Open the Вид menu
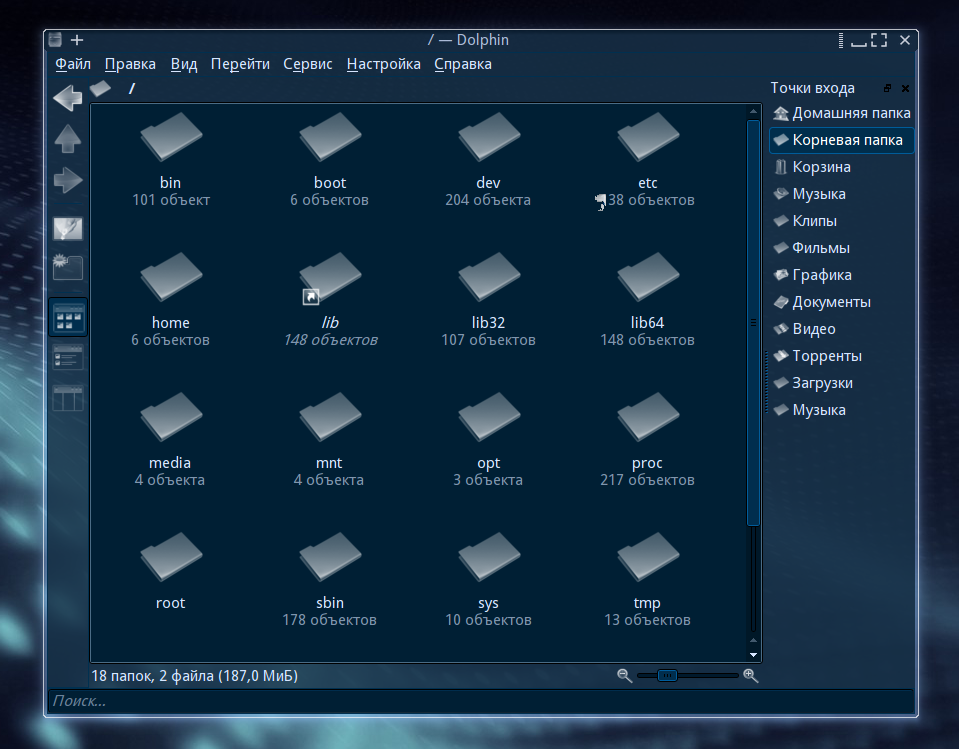 [x=183, y=64]
